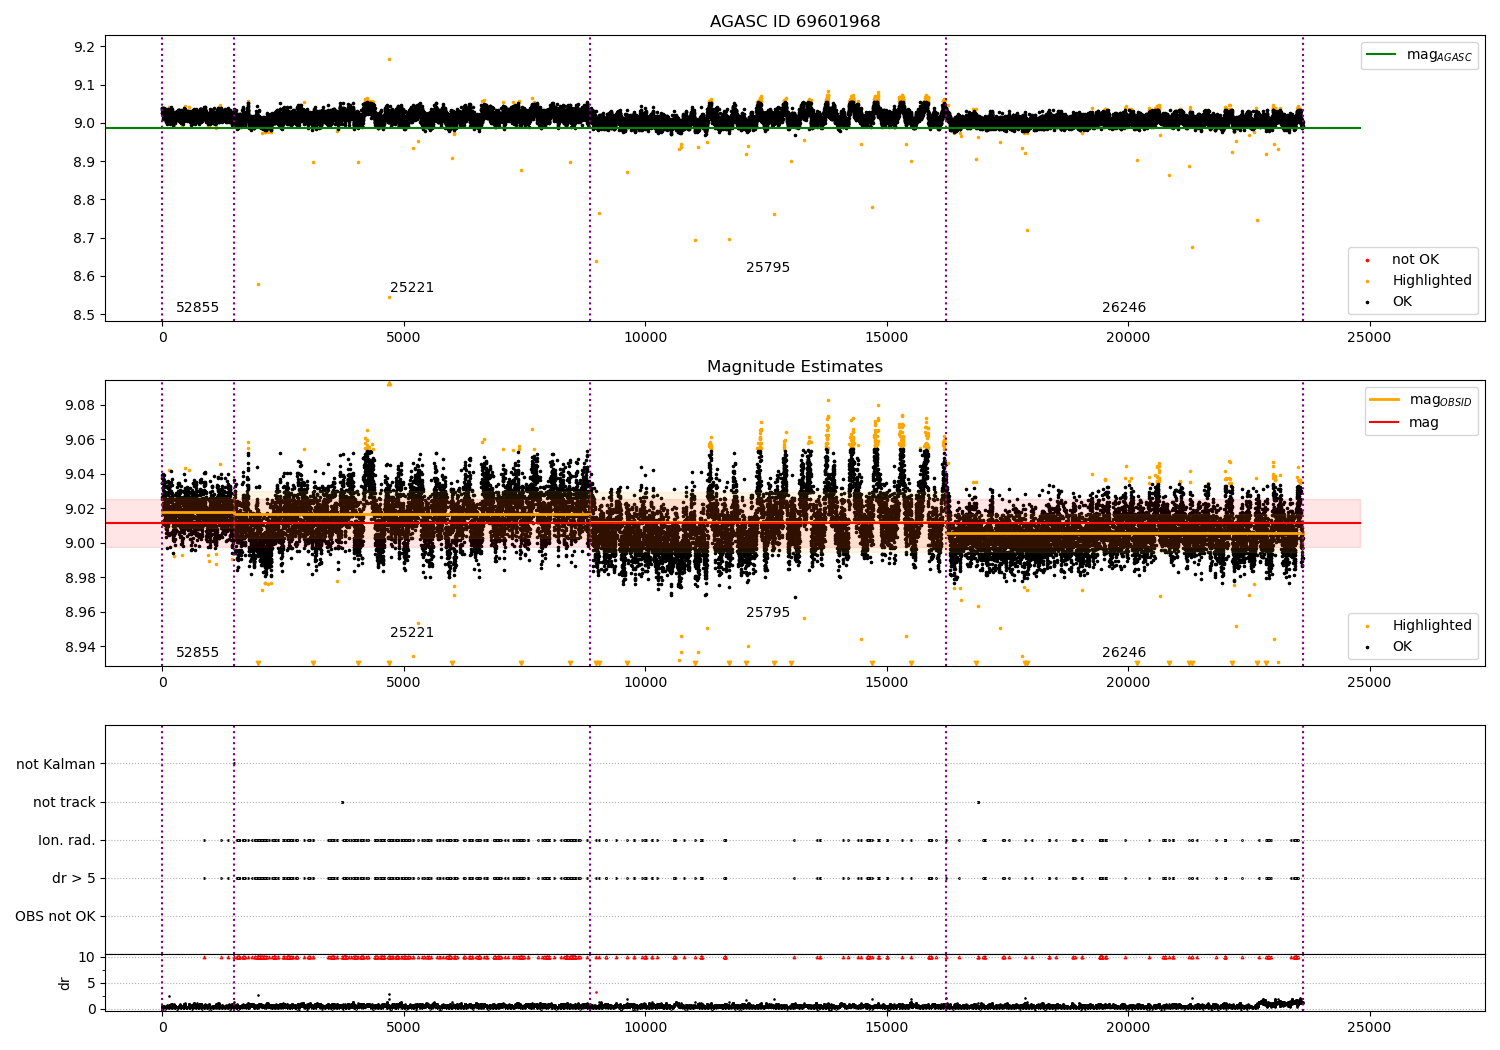Click the 'not track' axis label
1500x1050 pixels.
(64, 803)
